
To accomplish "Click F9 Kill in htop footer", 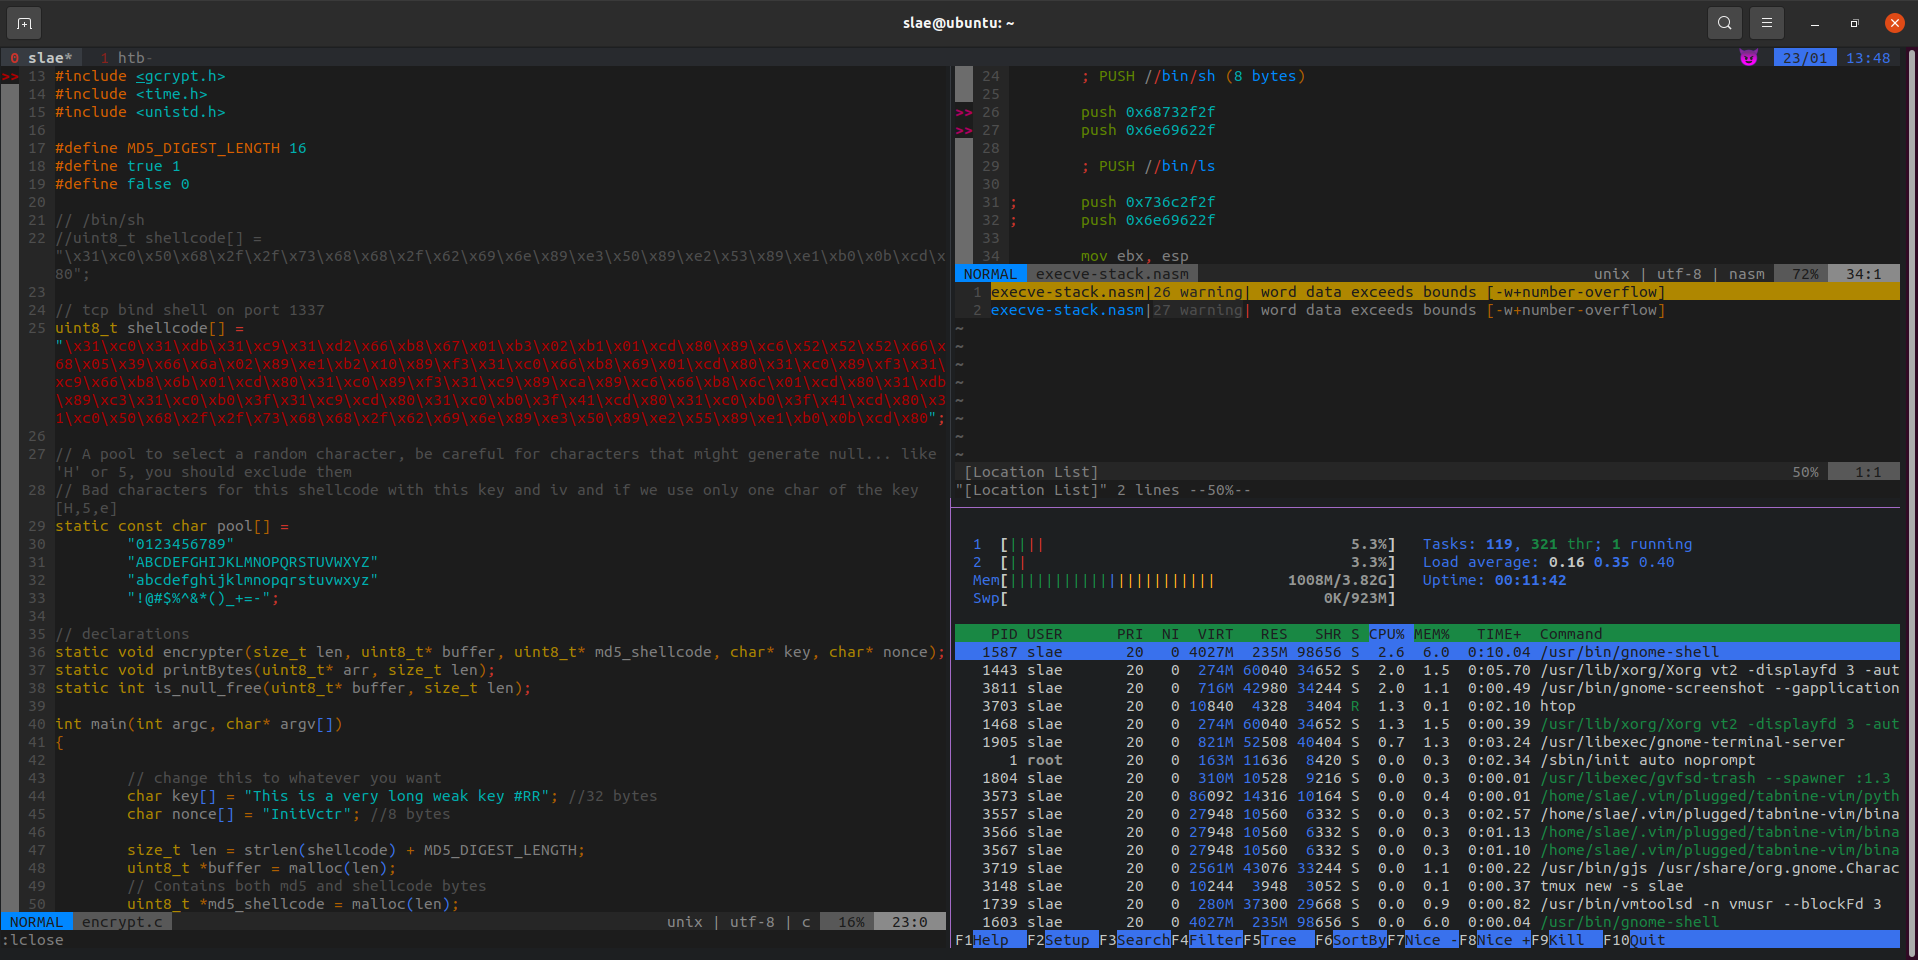I will tap(1566, 940).
